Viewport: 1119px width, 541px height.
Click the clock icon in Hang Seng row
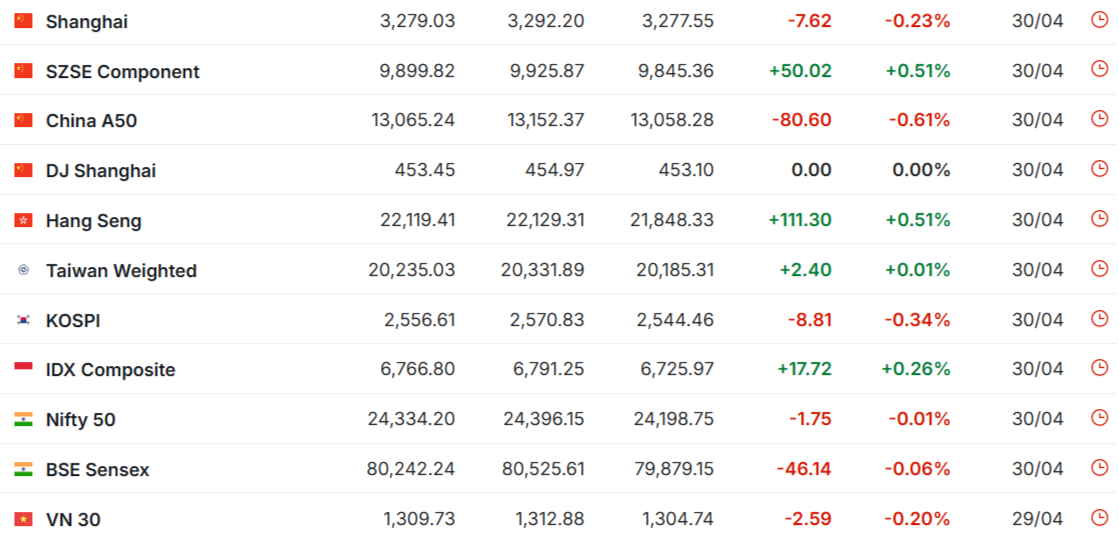[x=1100, y=219]
